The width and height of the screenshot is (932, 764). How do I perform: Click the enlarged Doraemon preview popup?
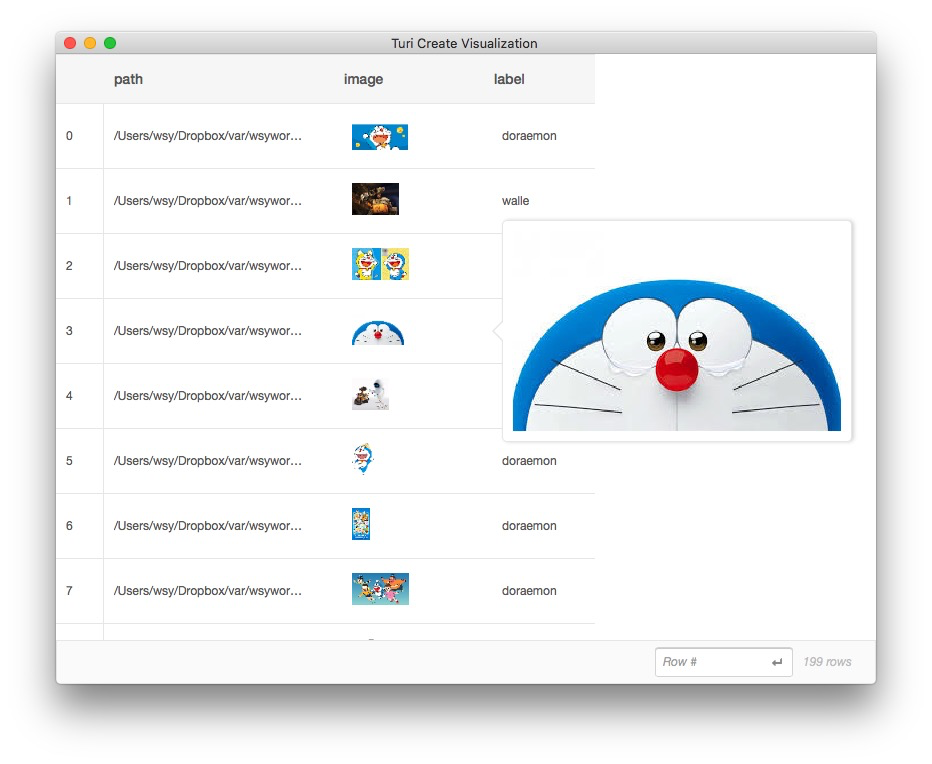(x=677, y=331)
